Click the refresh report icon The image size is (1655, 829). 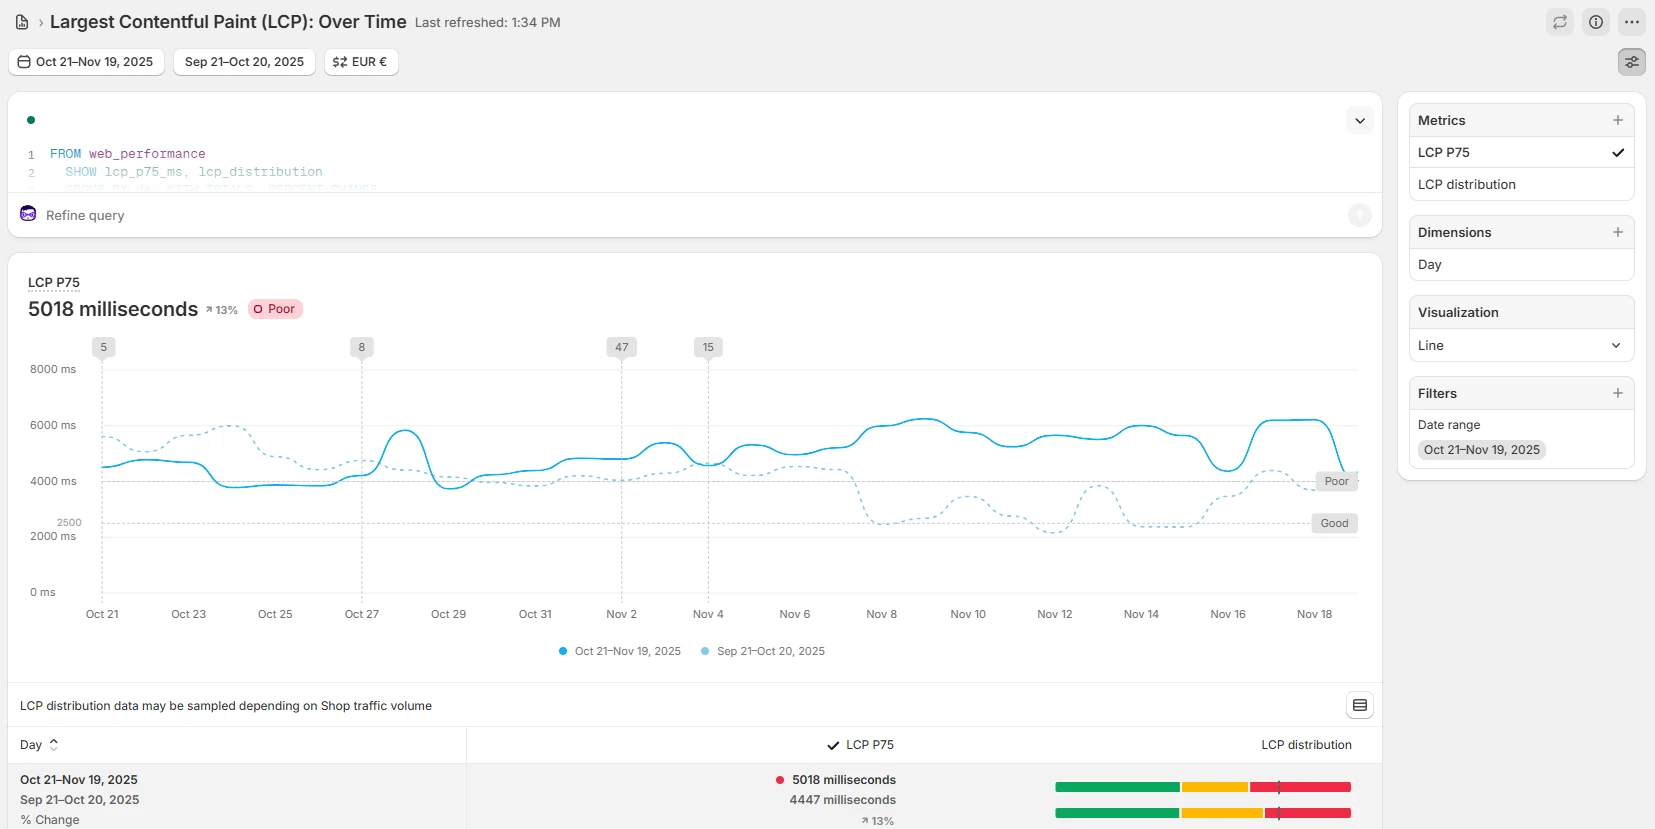(1560, 22)
